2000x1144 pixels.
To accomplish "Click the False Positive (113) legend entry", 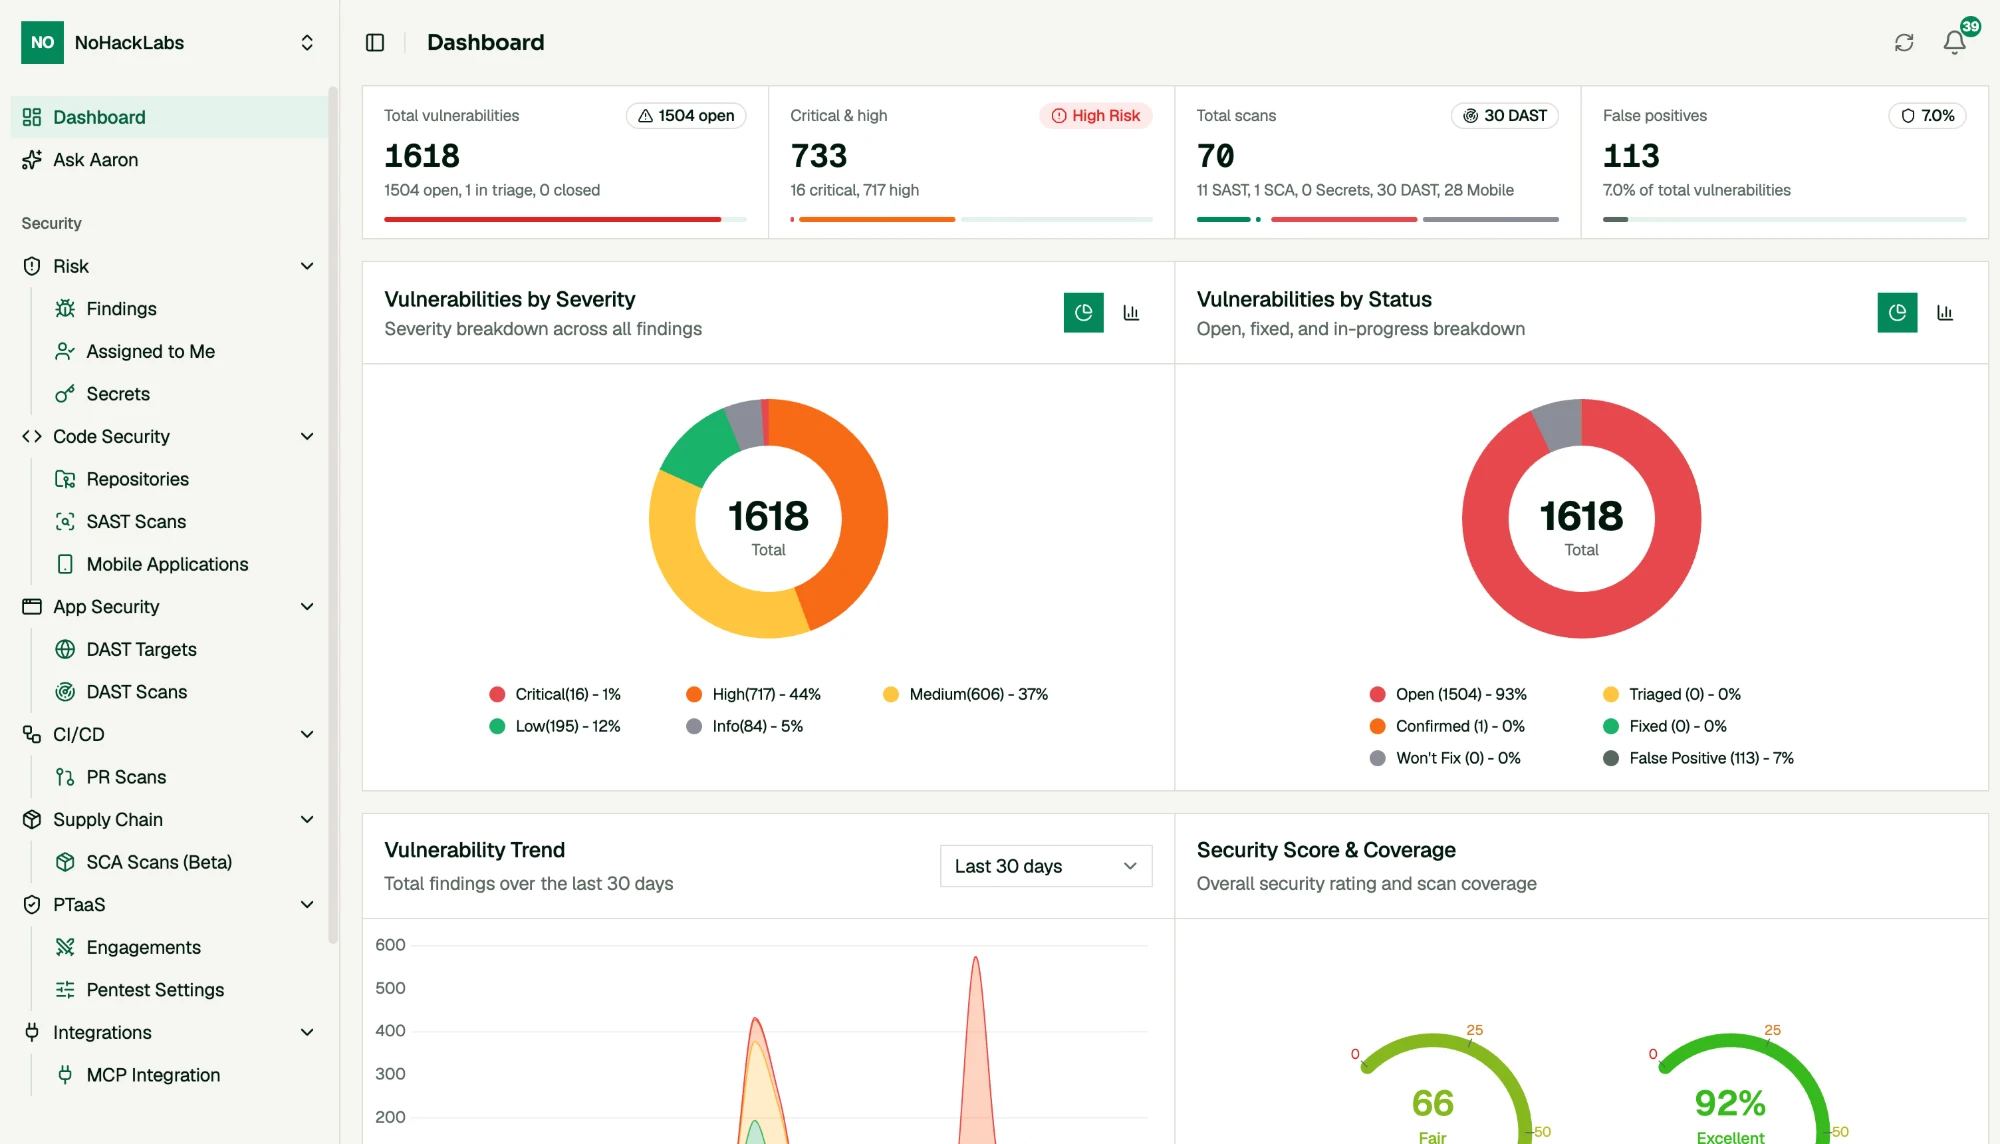I will tap(1698, 758).
